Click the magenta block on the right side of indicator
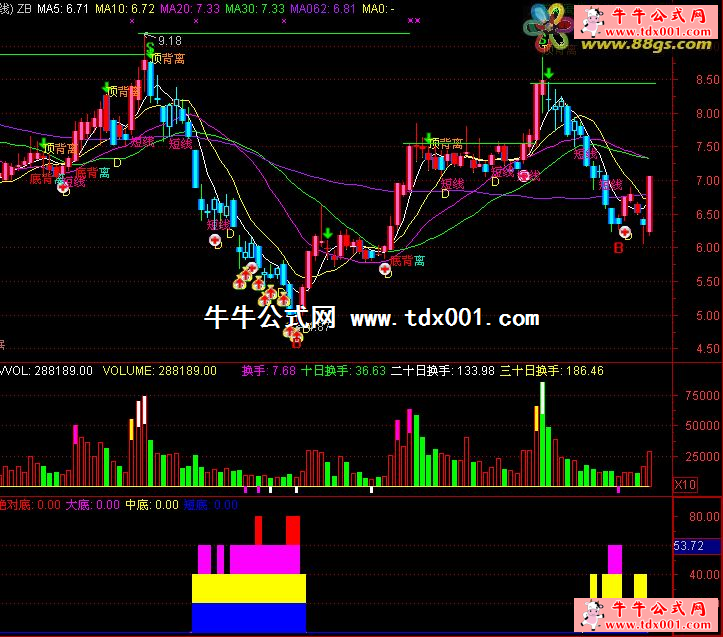The height and width of the screenshot is (637, 723). pyautogui.click(x=615, y=560)
